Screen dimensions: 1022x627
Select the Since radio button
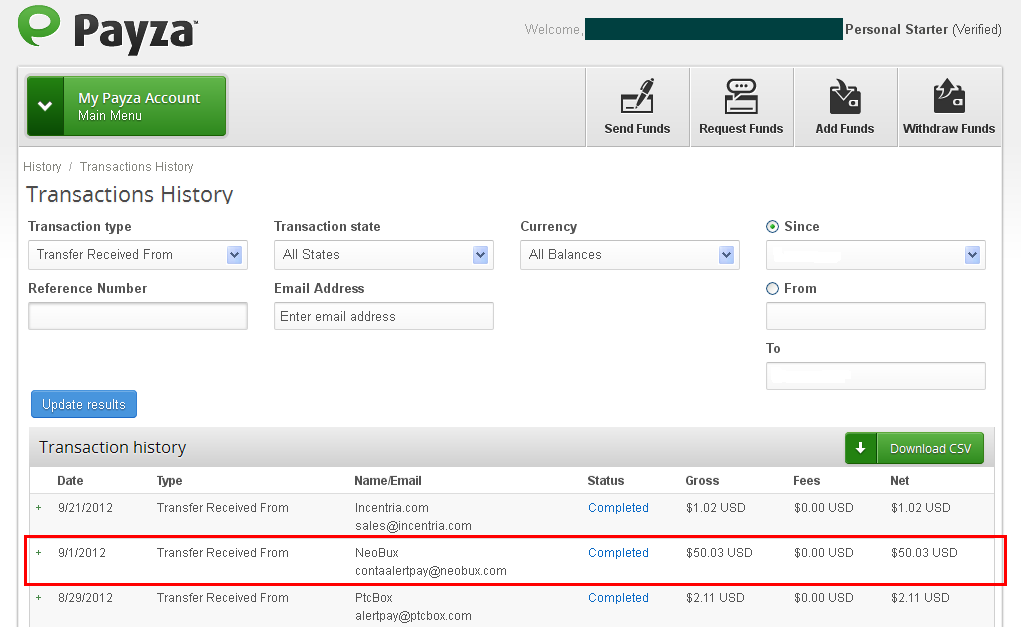point(772,227)
